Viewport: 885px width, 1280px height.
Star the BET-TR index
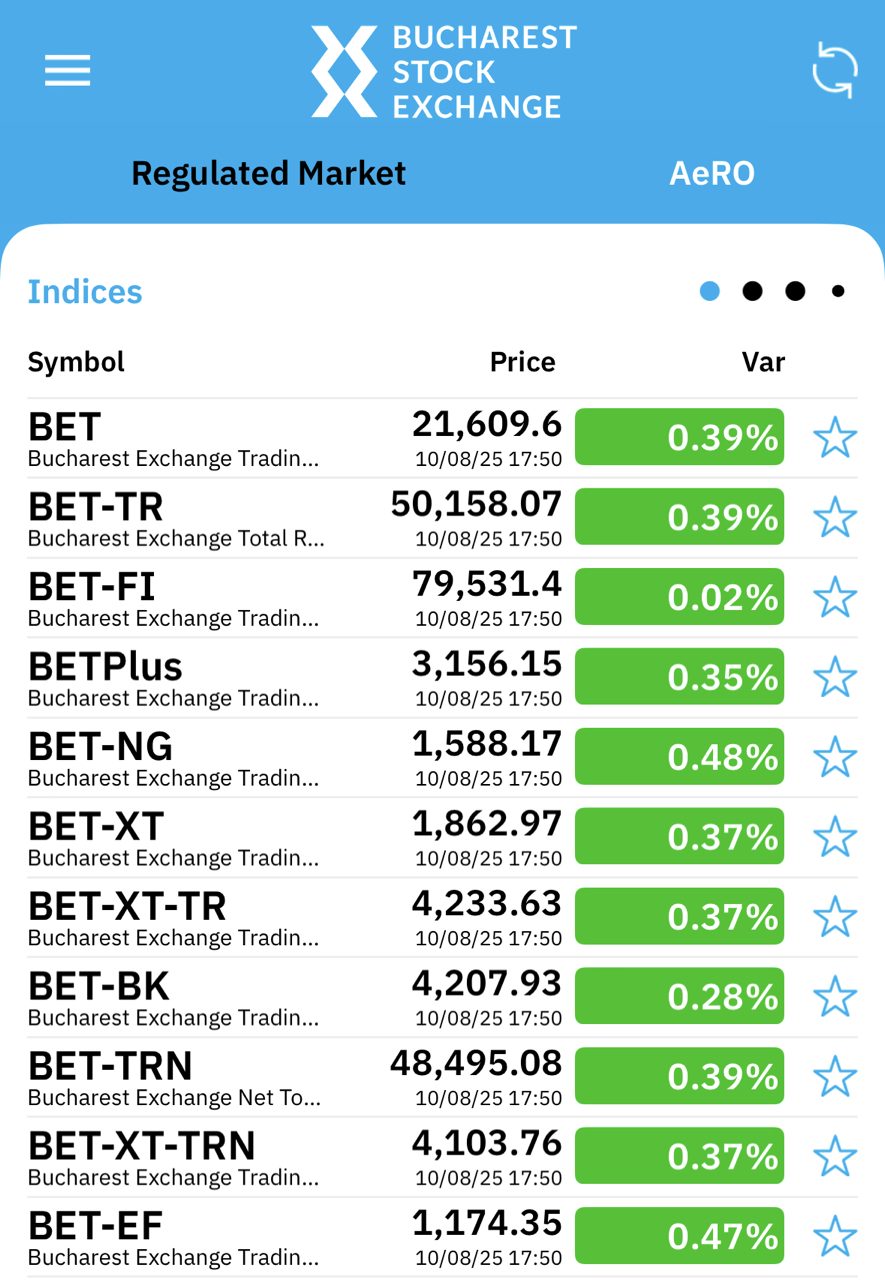(x=834, y=518)
